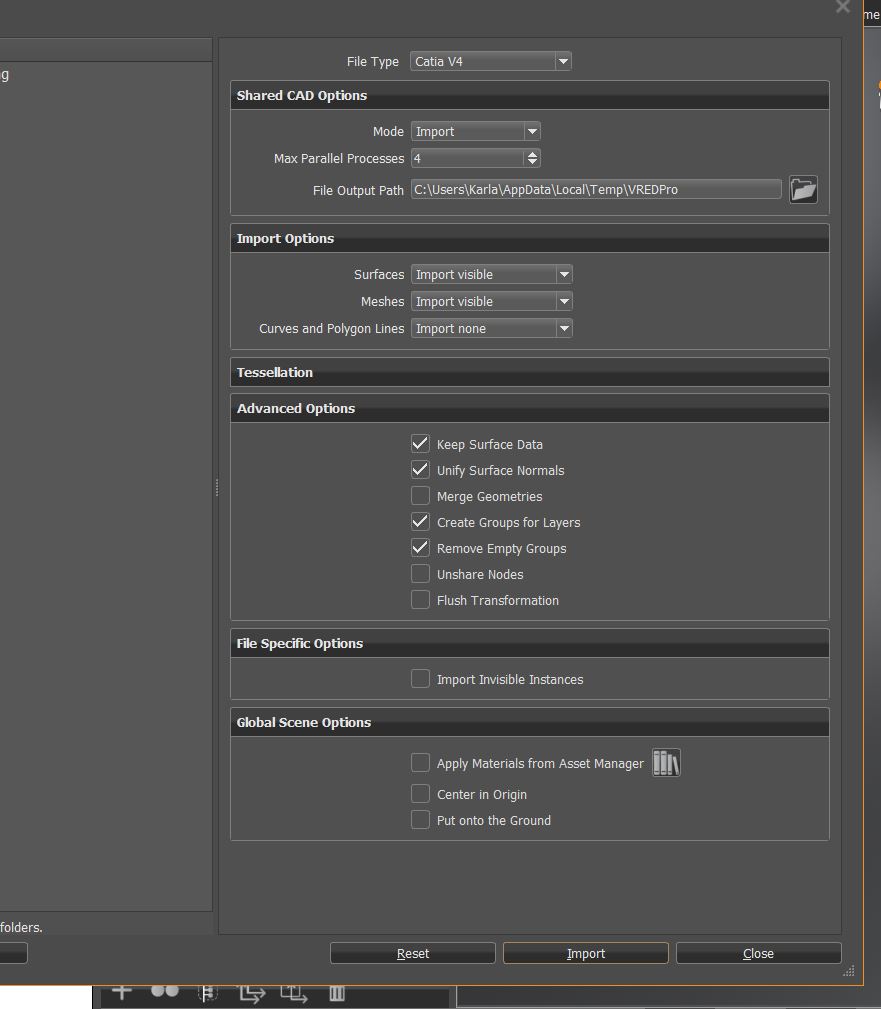Open the Curves and Polygon Lines dropdown
Screen dimensions: 881x1009
[x=565, y=328]
